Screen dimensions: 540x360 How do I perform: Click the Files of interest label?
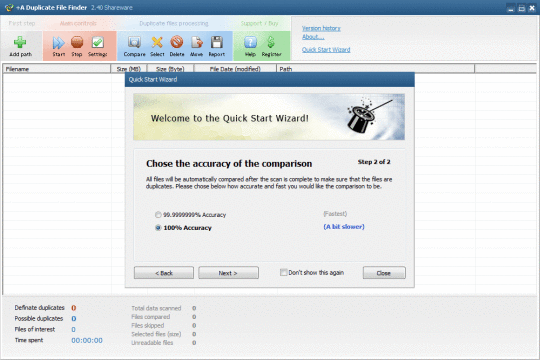coord(34,329)
